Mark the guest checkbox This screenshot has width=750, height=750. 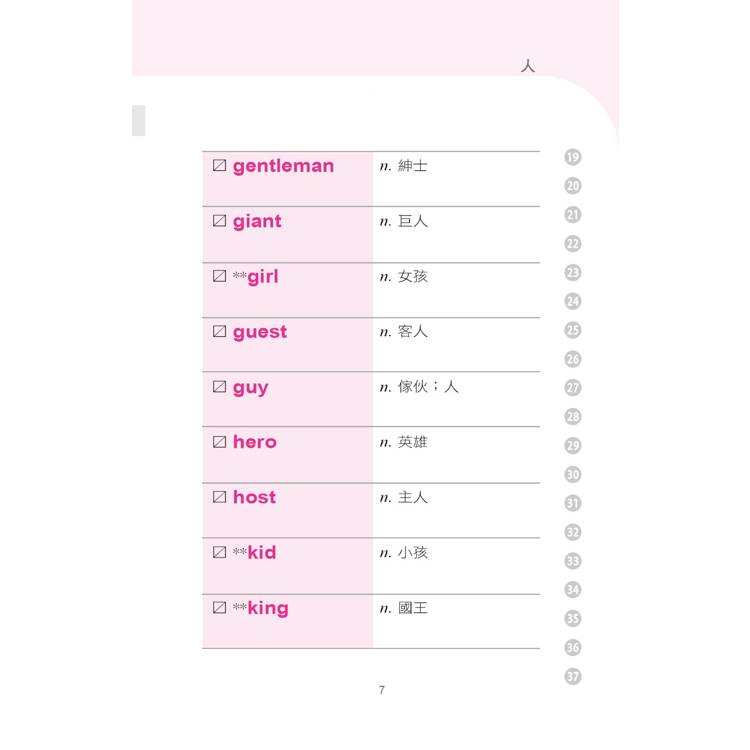click(x=220, y=332)
